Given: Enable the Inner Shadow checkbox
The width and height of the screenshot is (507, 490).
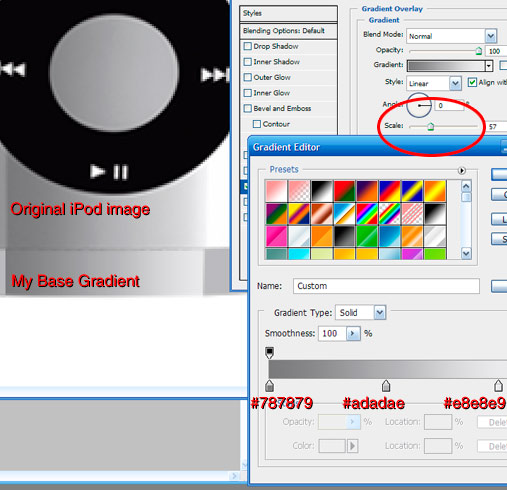Looking at the screenshot, I should 248,62.
